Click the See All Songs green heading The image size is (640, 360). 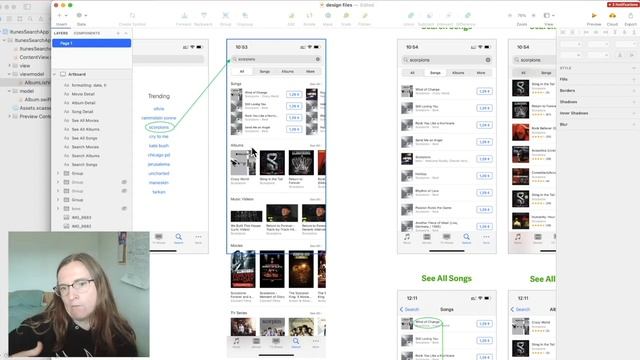[x=446, y=278]
